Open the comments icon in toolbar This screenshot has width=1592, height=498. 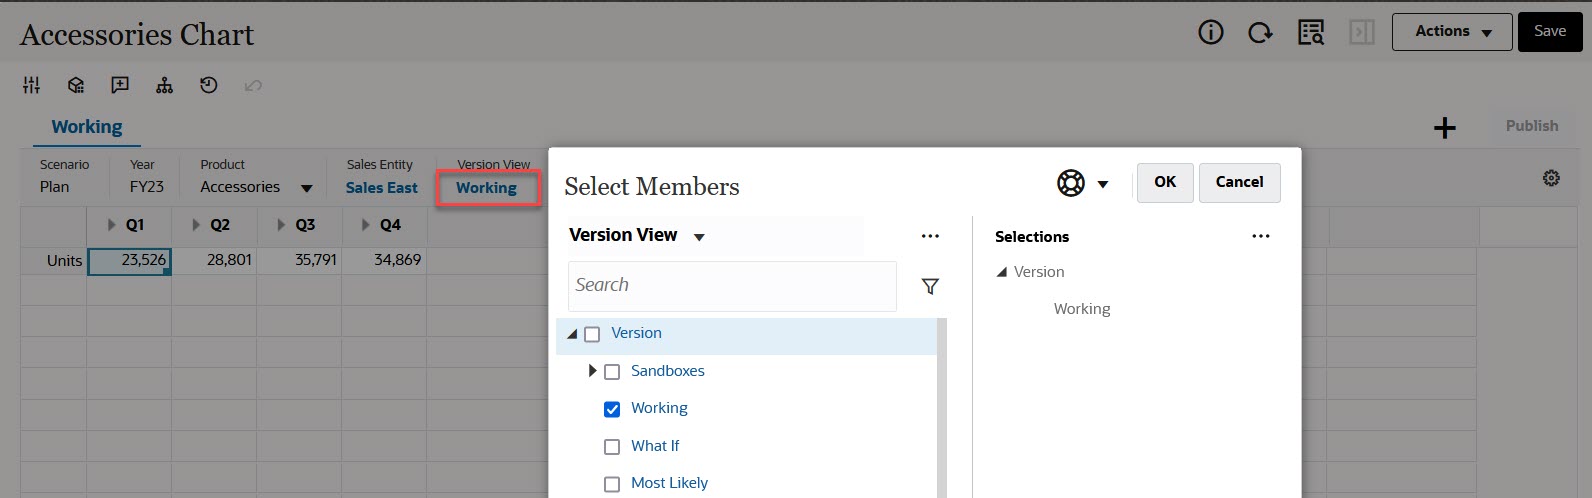tap(120, 86)
